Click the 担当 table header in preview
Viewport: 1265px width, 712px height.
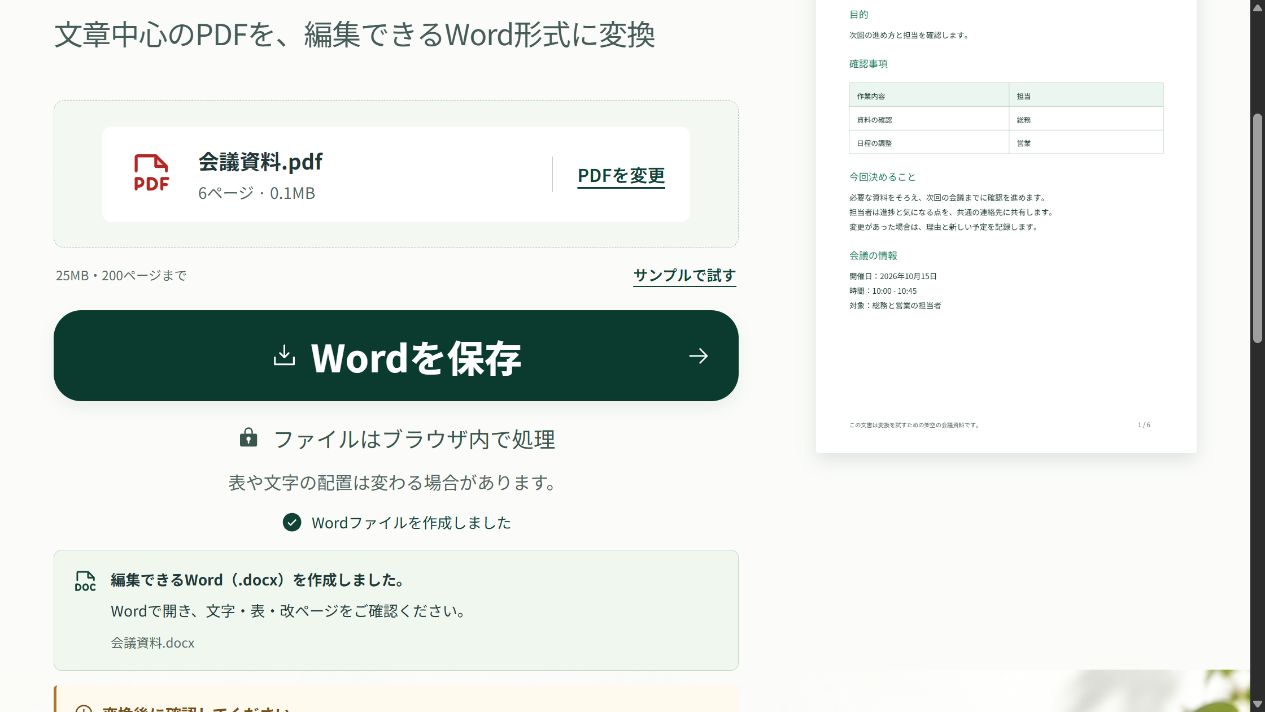click(x=1023, y=96)
